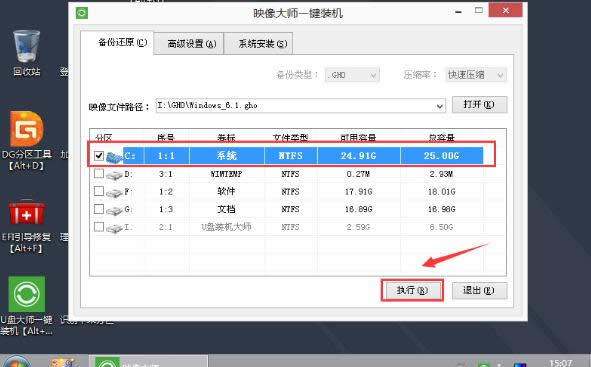
Task: Close the 映像大师一键装机 window
Action: point(505,11)
